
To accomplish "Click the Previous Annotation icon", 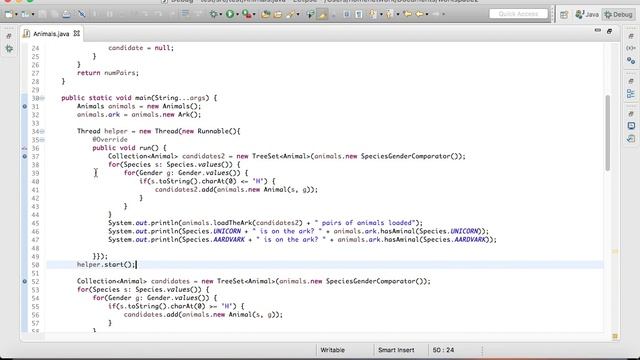I will pos(390,14).
